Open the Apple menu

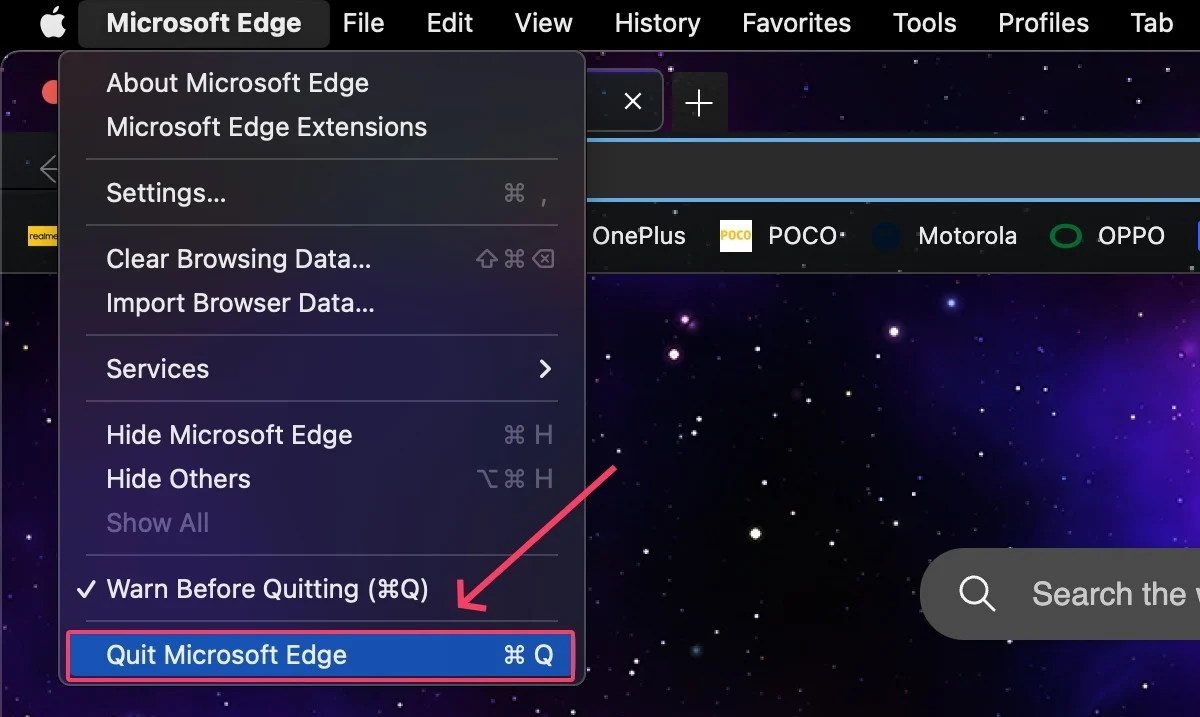point(52,23)
